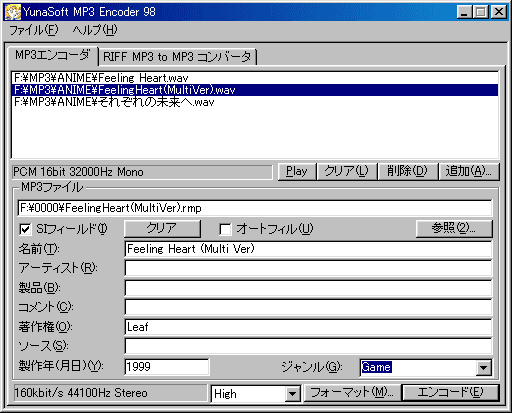
Task: Select Feeling Heart.wav in the file list
Action: [x=255, y=78]
